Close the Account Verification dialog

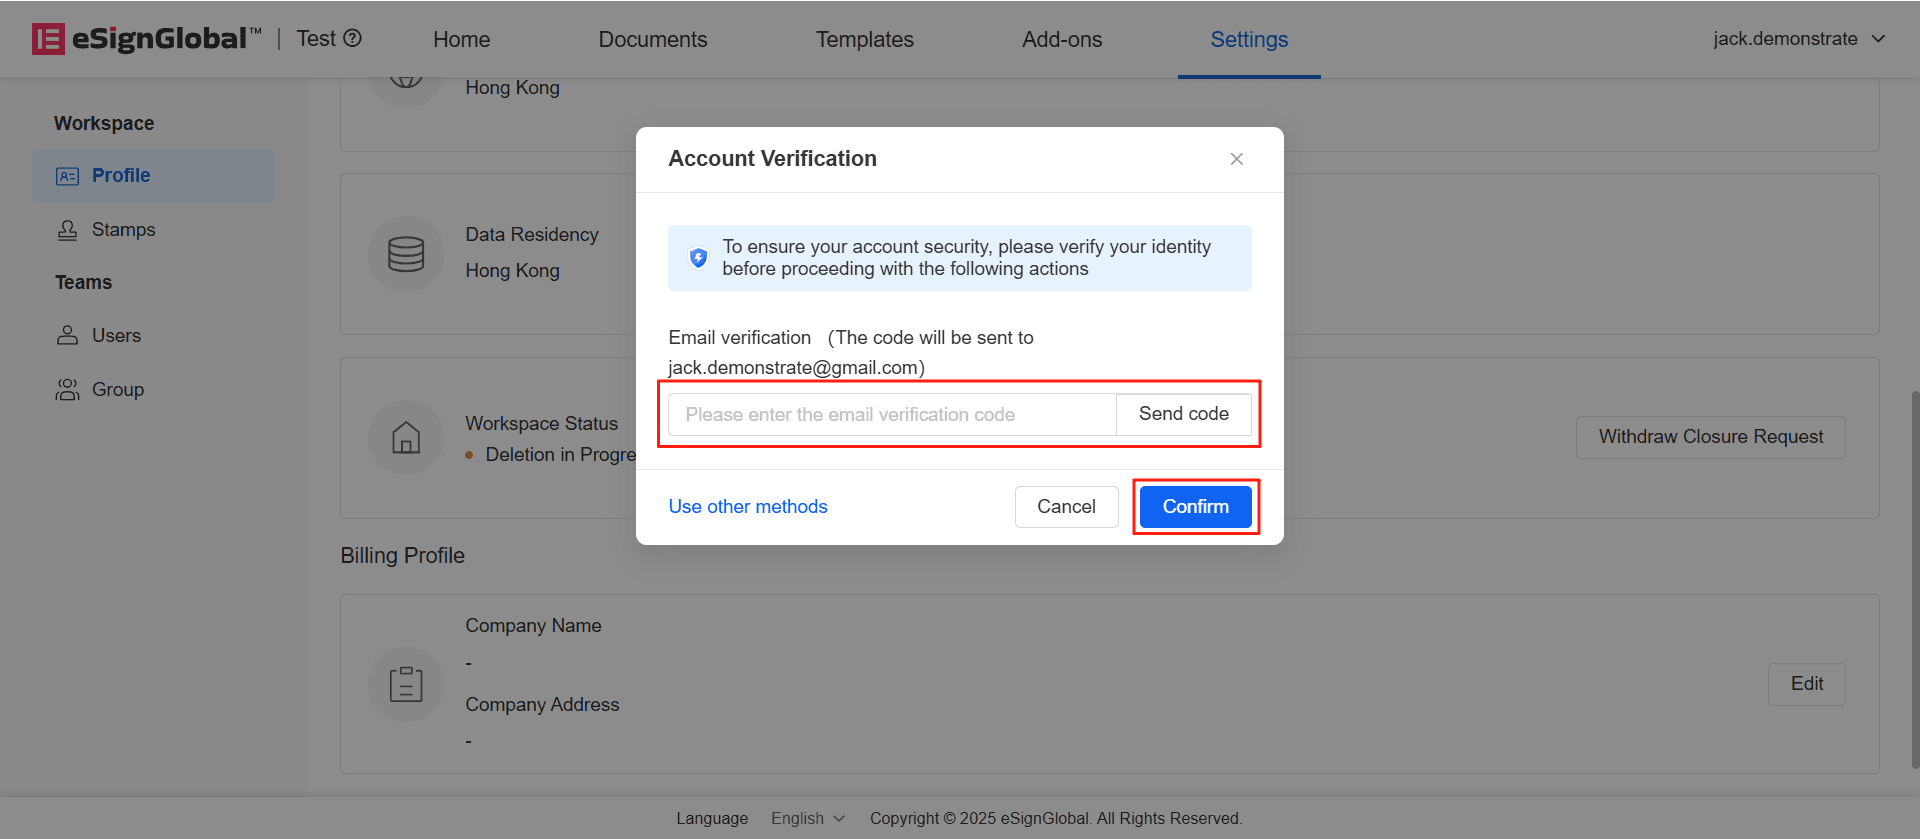click(1237, 159)
